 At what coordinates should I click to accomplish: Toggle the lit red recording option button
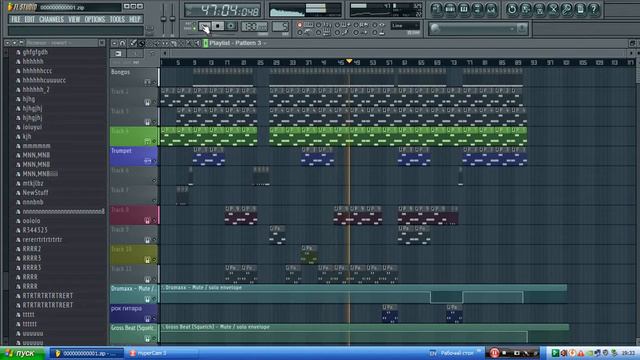pyautogui.click(x=300, y=25)
